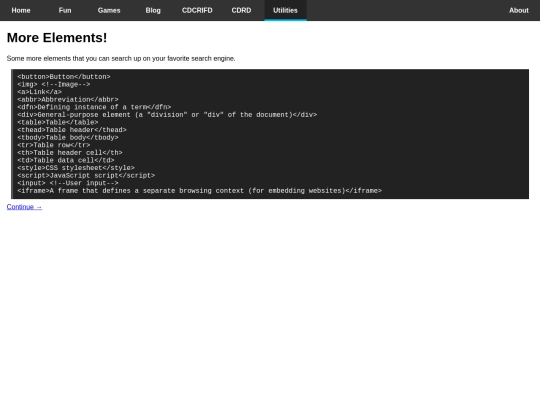This screenshot has height=405, width=540.
Task: Follow the Continue → link
Action: point(24,207)
